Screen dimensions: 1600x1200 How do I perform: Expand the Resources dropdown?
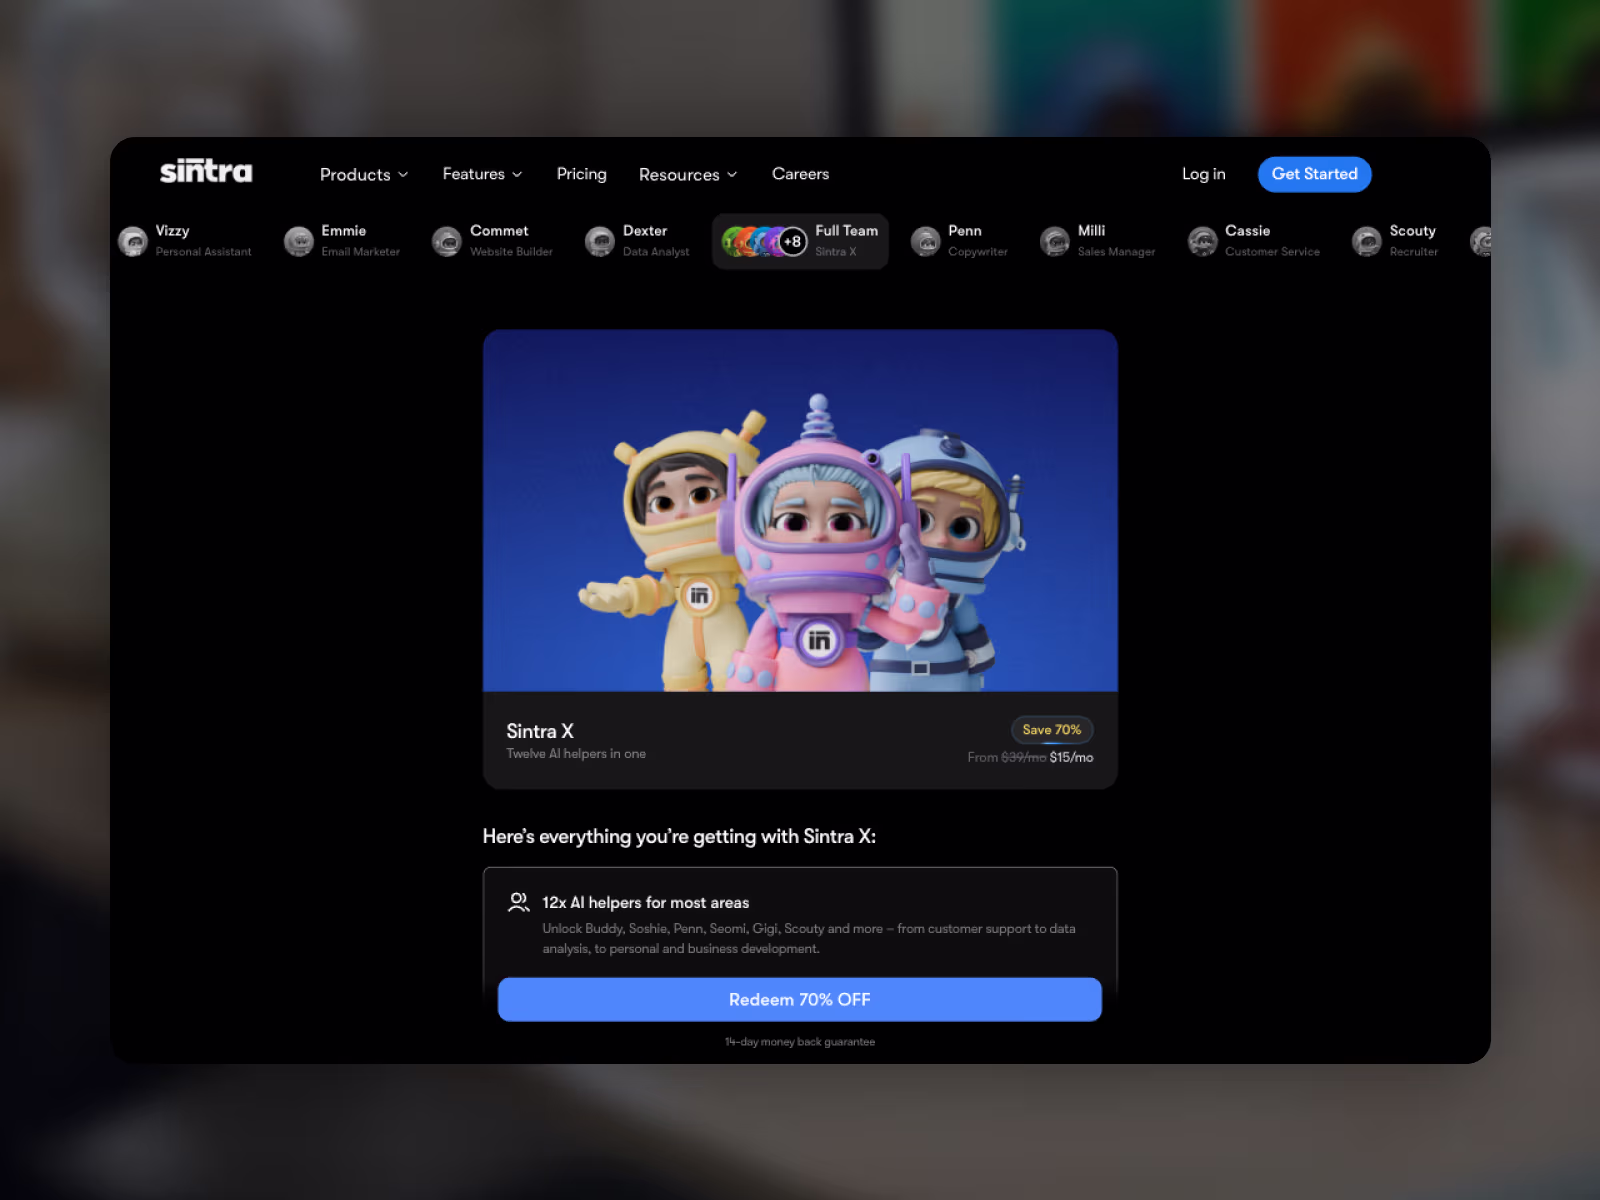click(x=688, y=174)
